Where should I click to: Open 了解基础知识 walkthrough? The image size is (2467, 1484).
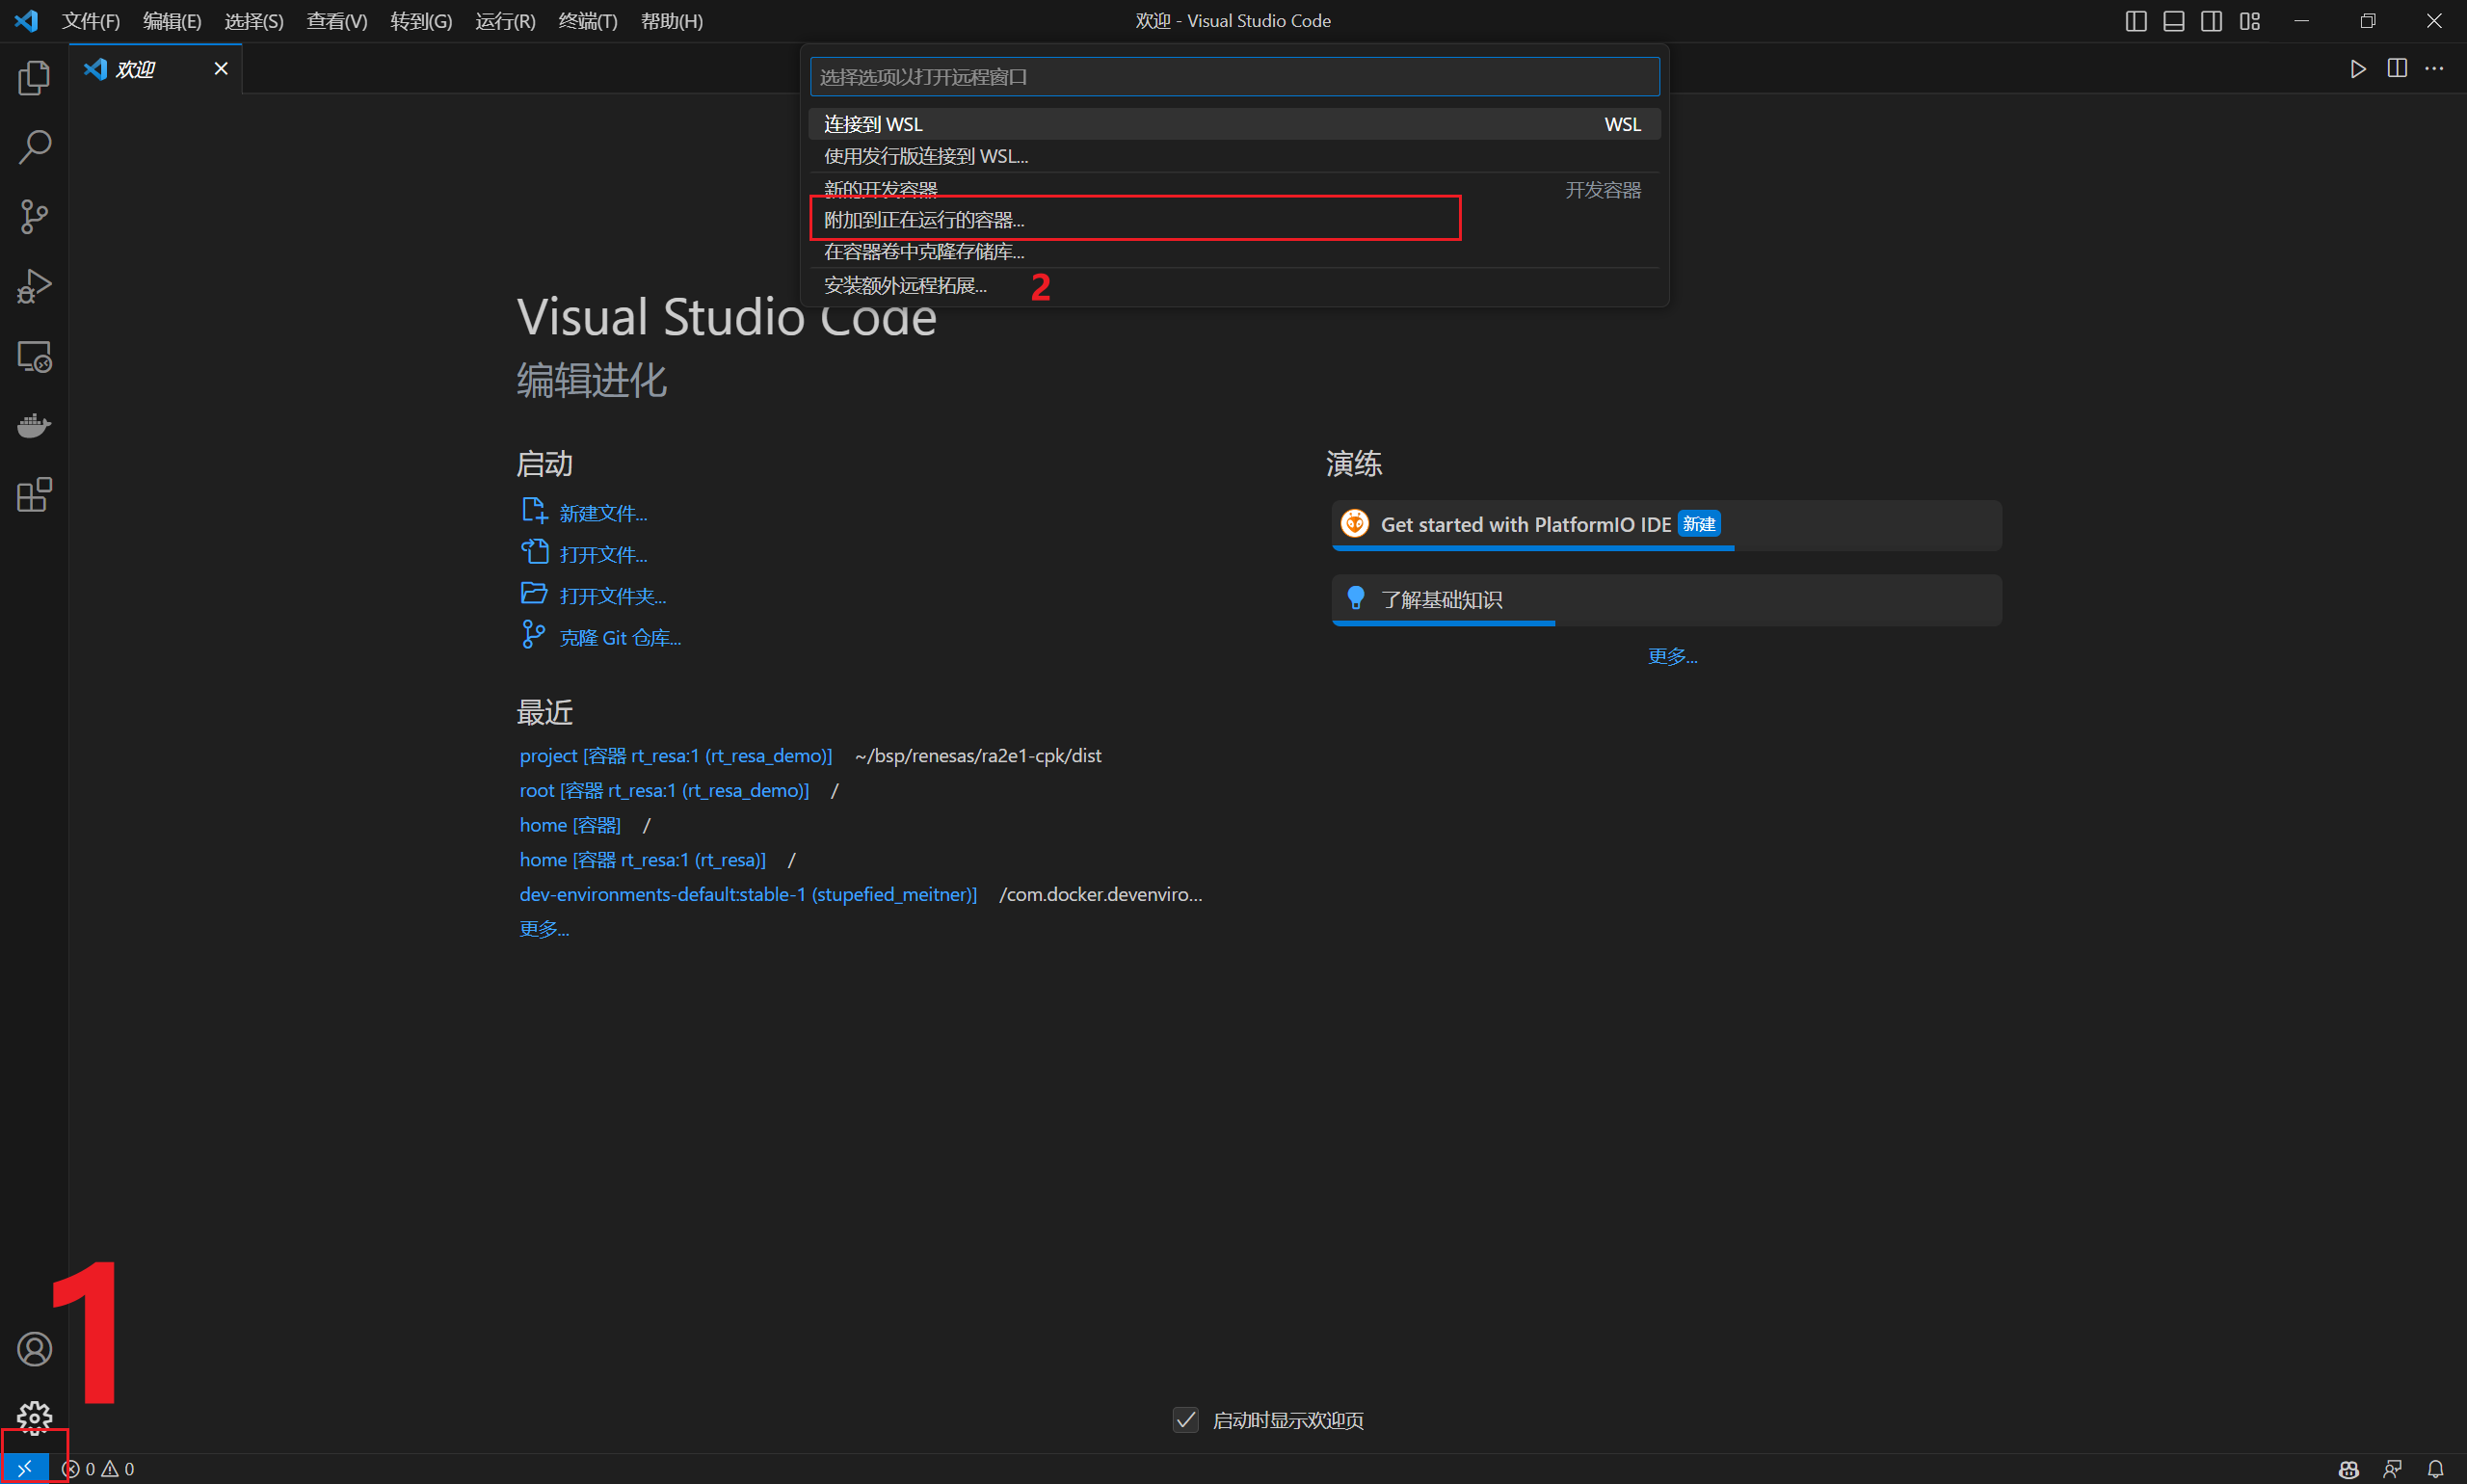pyautogui.click(x=1667, y=600)
